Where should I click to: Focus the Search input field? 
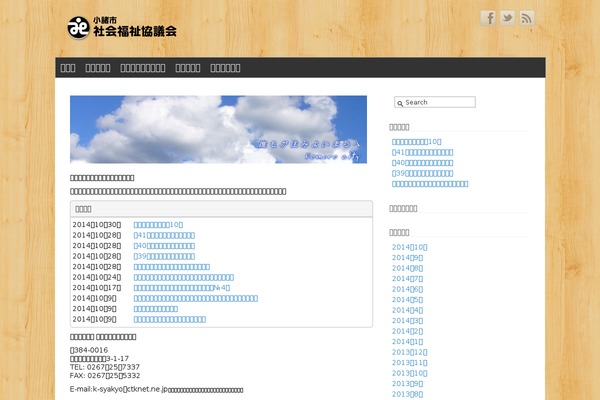[435, 102]
